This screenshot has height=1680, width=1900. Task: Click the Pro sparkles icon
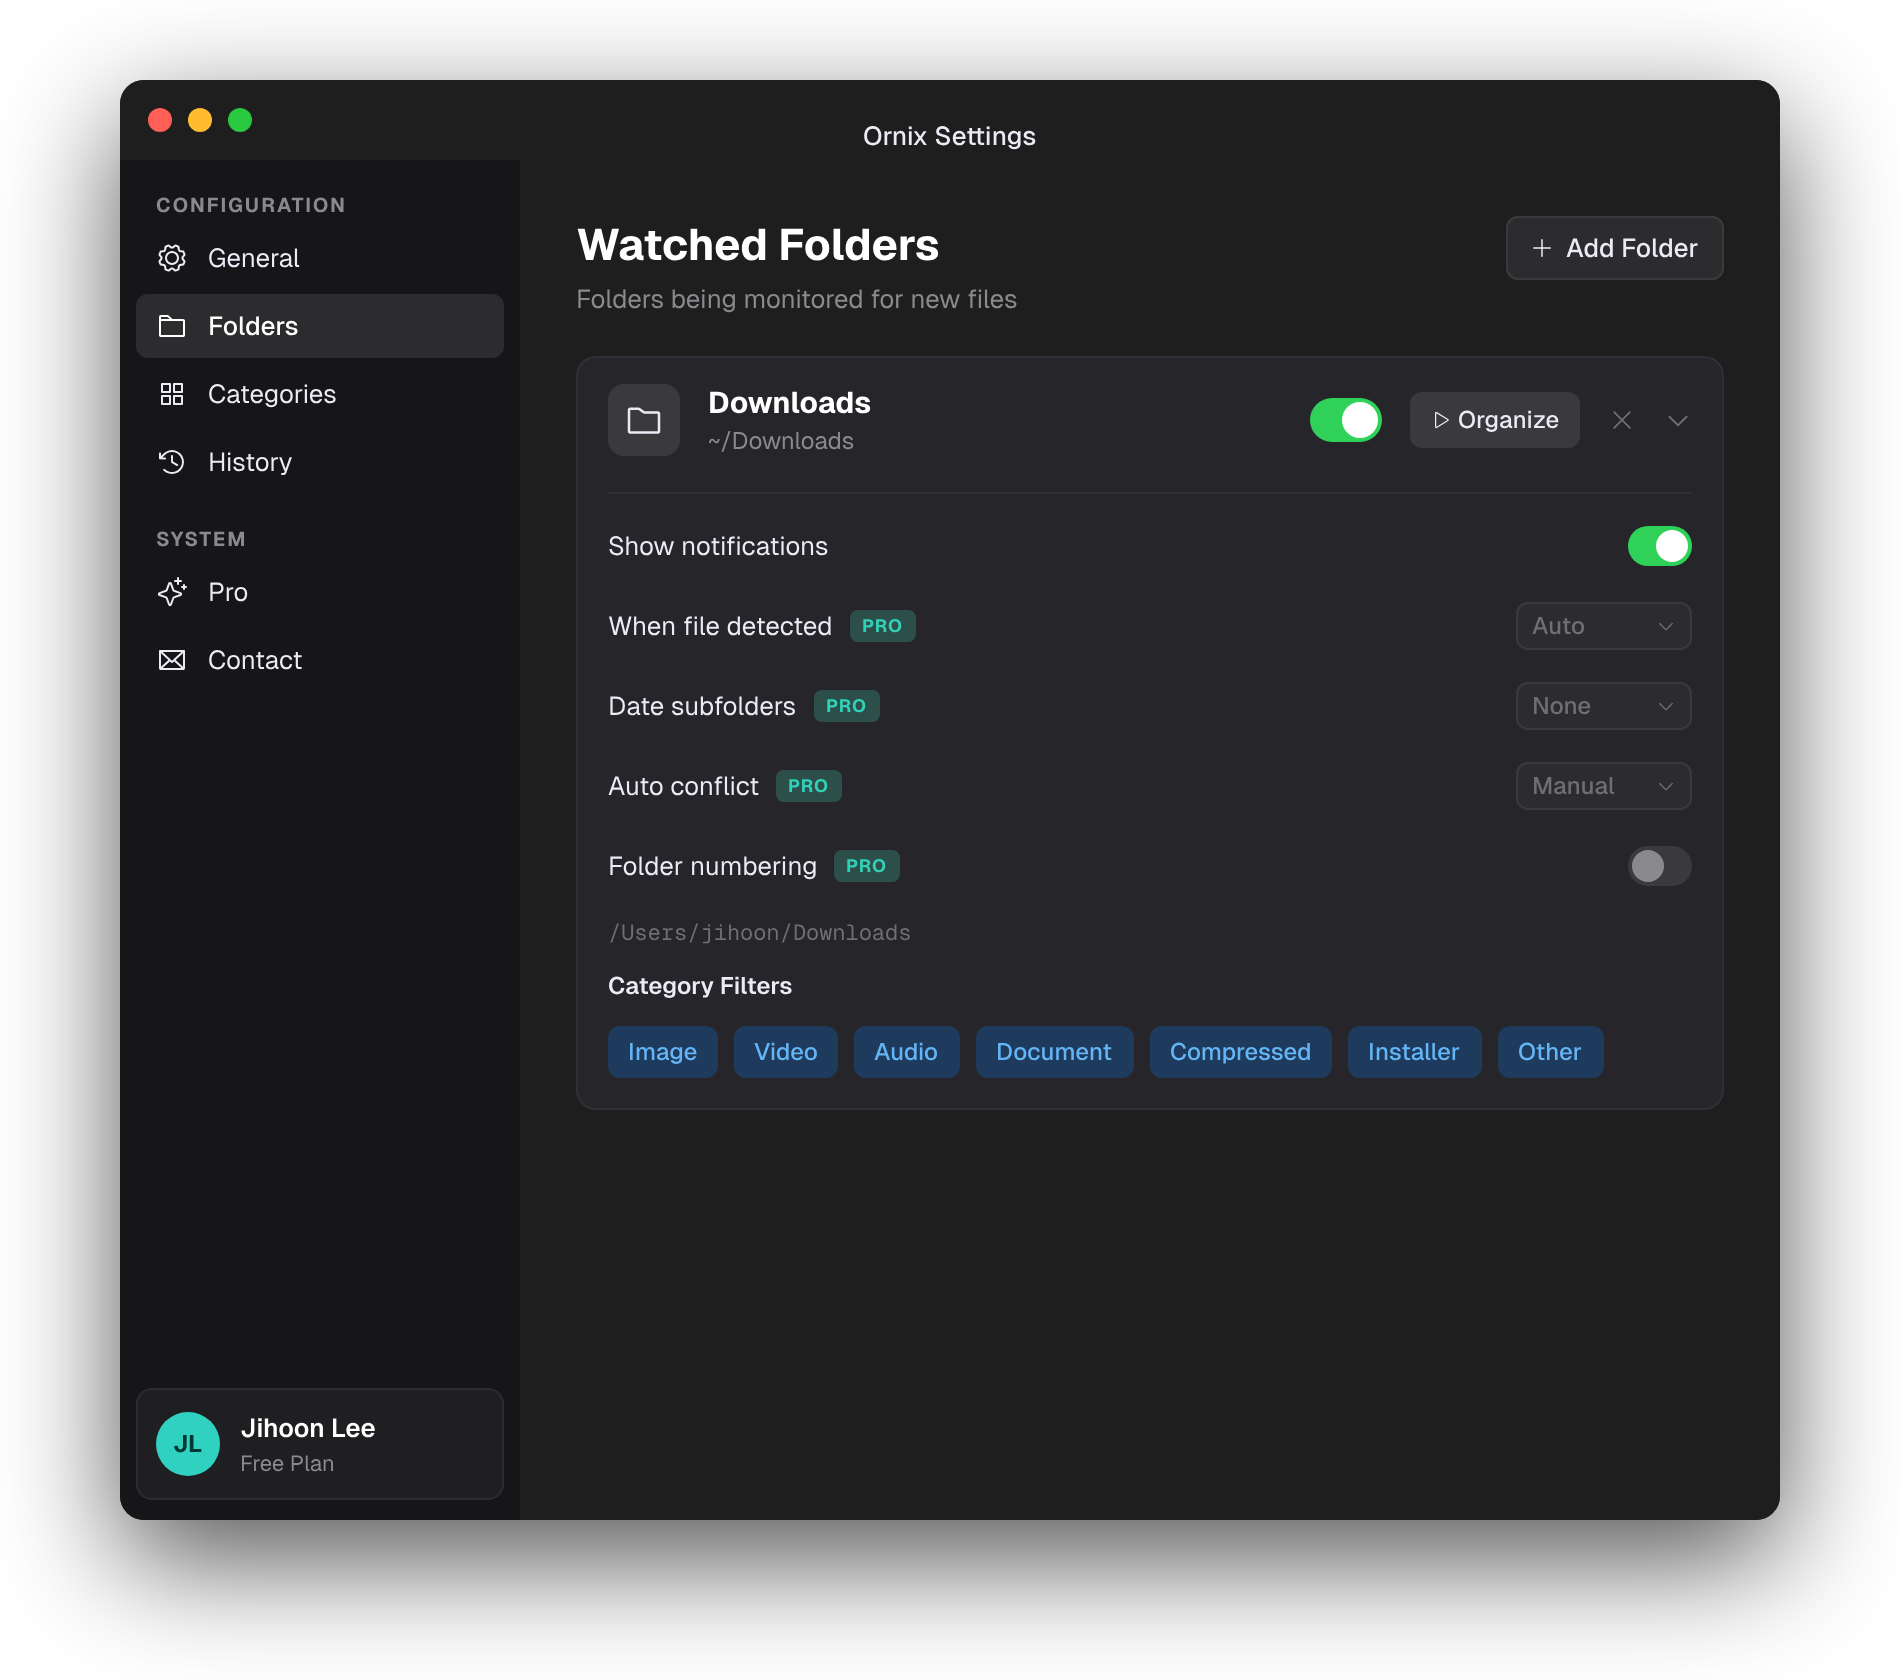pyautogui.click(x=172, y=592)
